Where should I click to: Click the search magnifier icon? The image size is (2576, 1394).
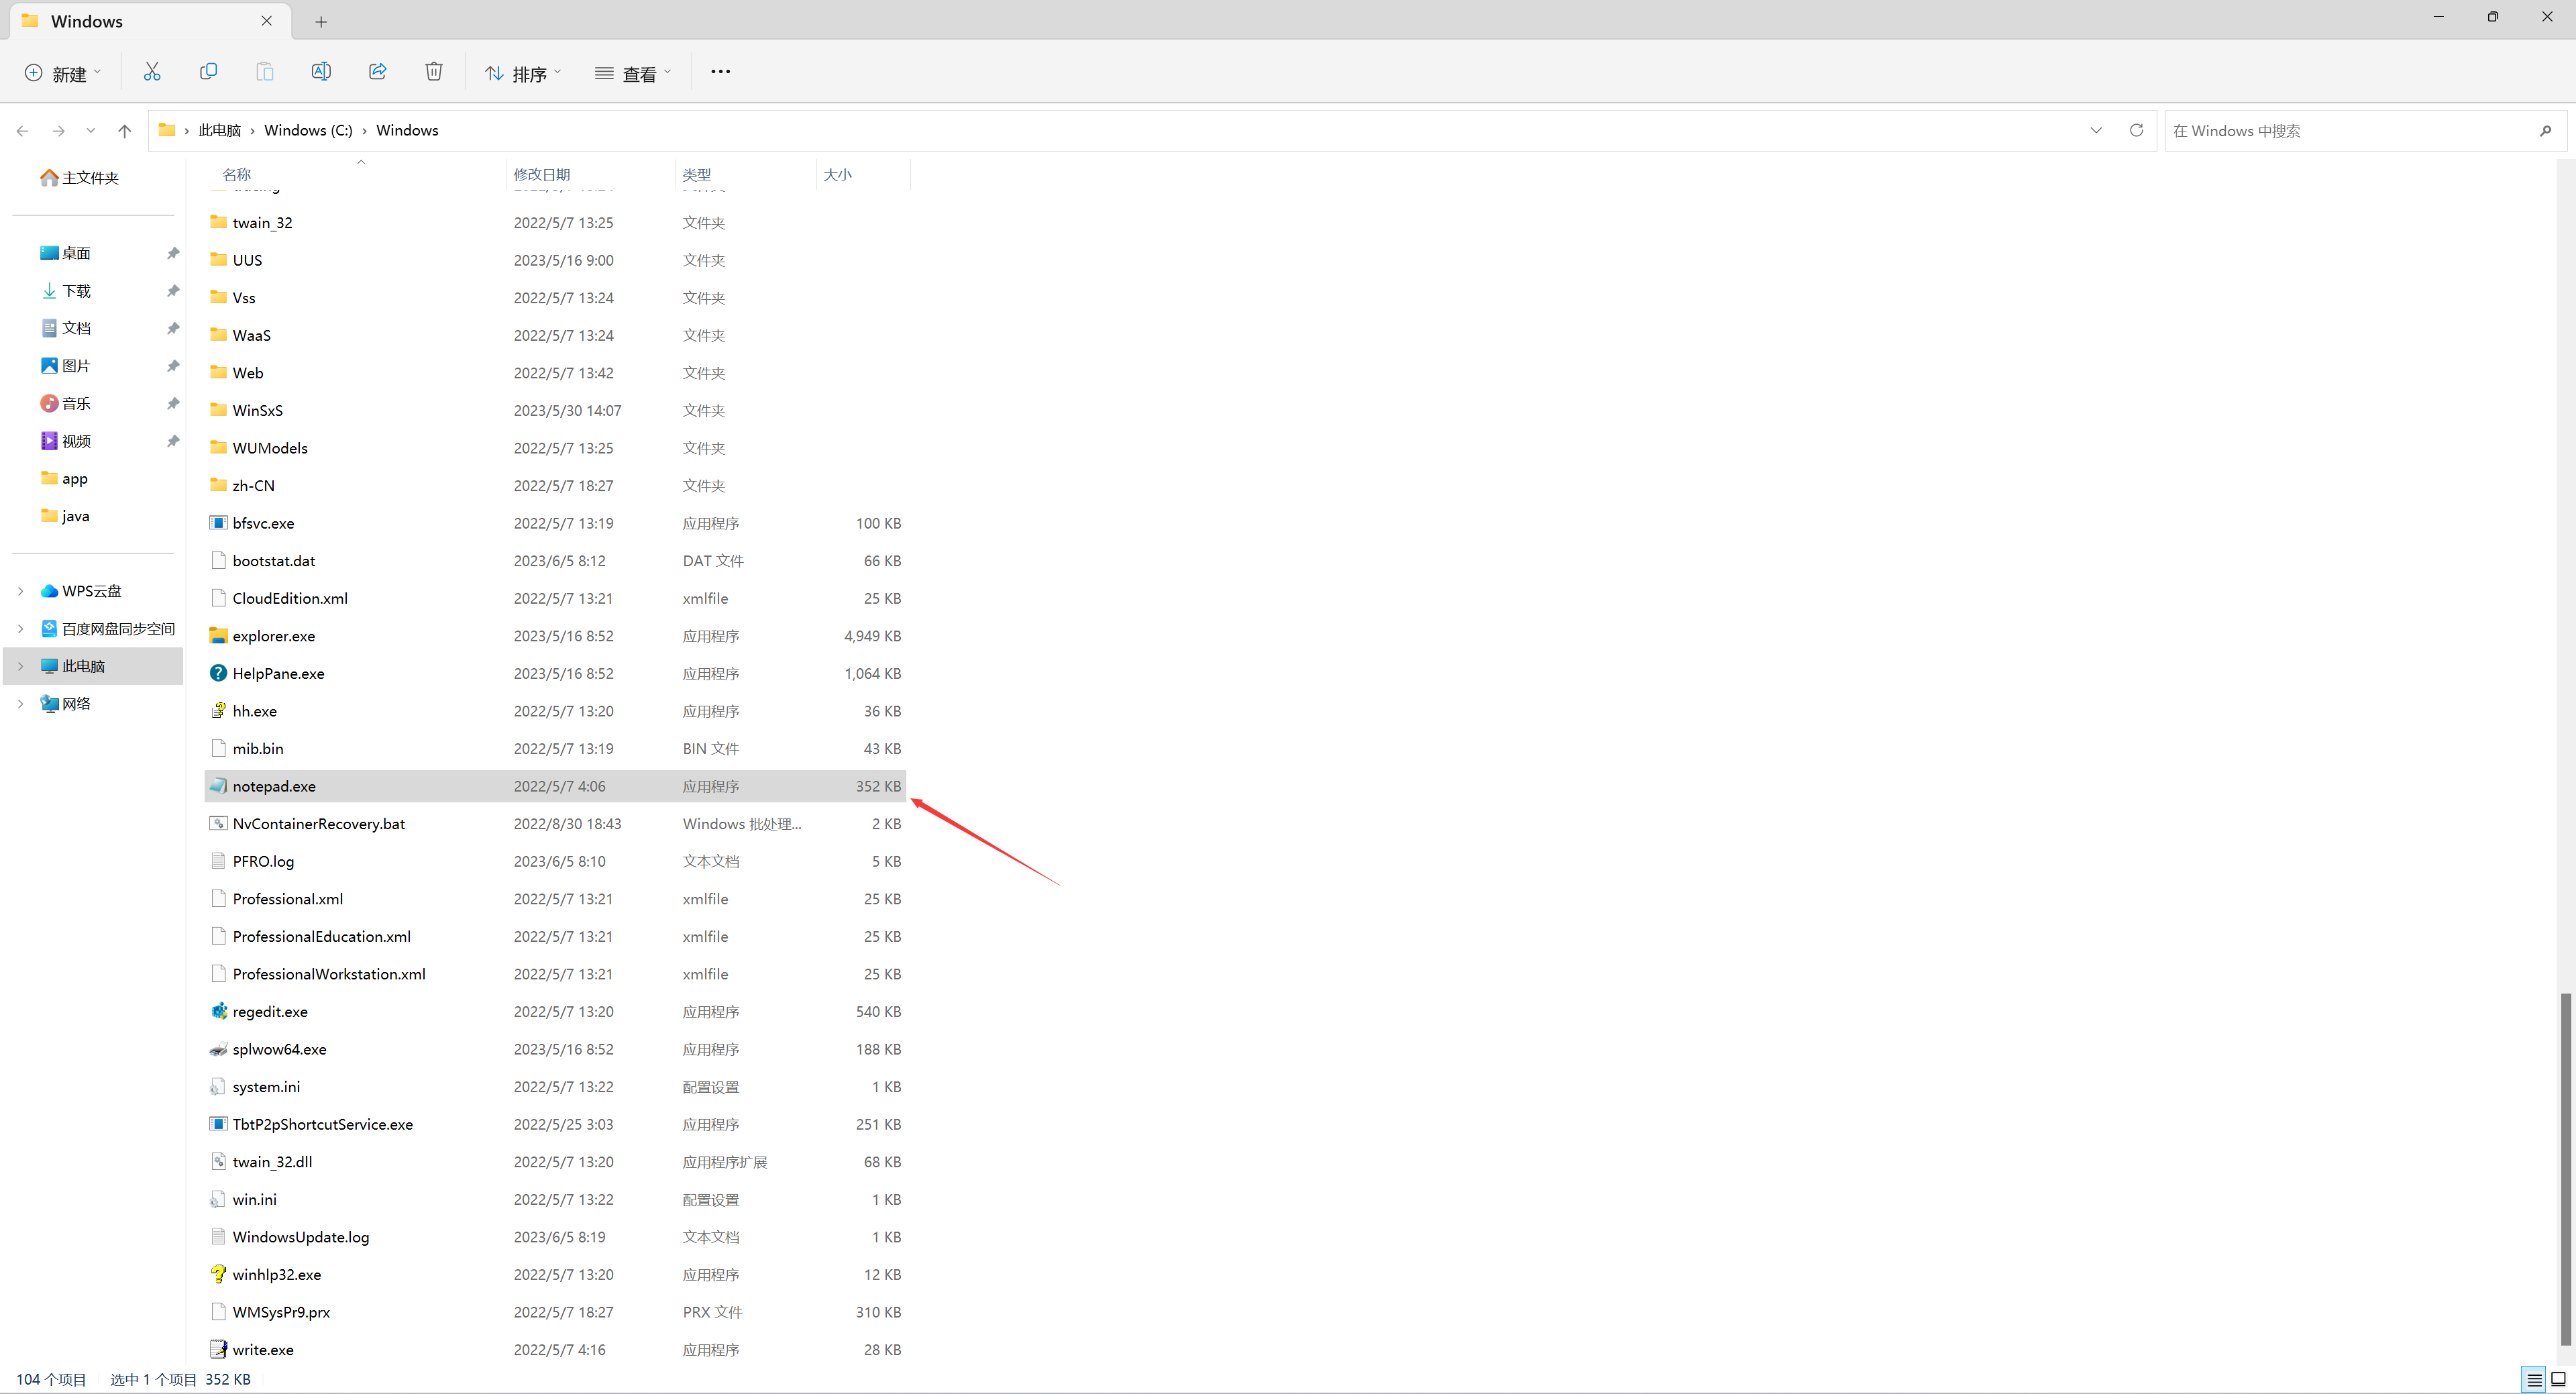[2545, 131]
